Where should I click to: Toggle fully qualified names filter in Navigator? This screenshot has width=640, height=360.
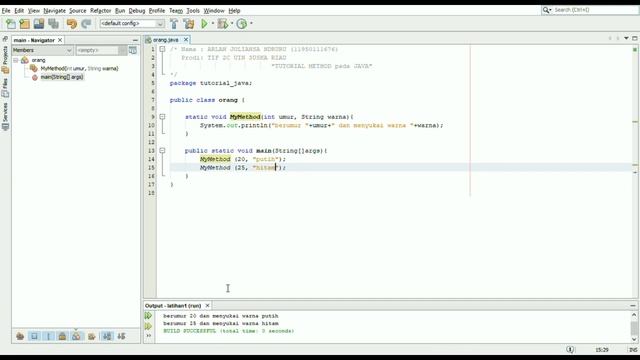(91, 336)
